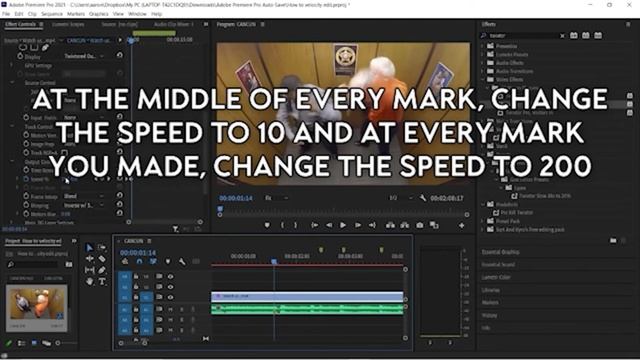Switch to Lumetri Scopes tab
This screenshot has width=640, height=360.
click(x=68, y=24)
